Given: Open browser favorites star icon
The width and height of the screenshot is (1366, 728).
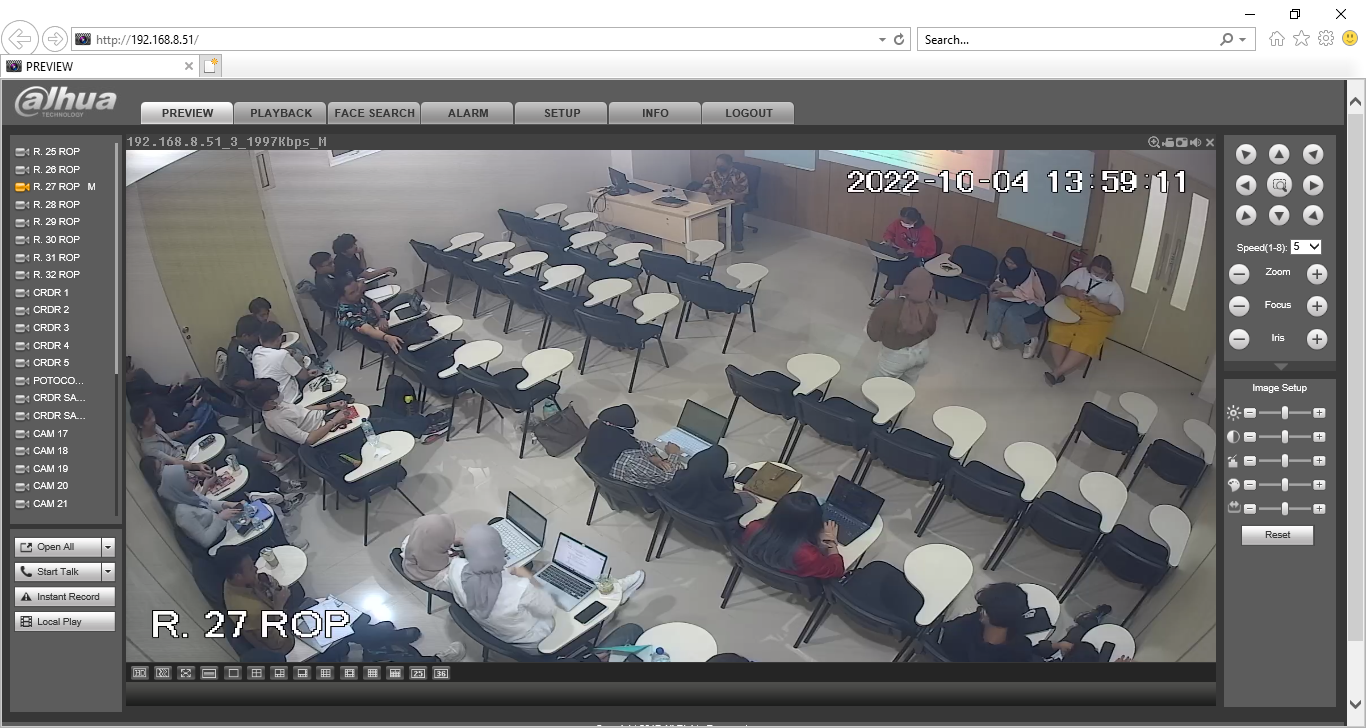Looking at the screenshot, I should (1301, 38).
